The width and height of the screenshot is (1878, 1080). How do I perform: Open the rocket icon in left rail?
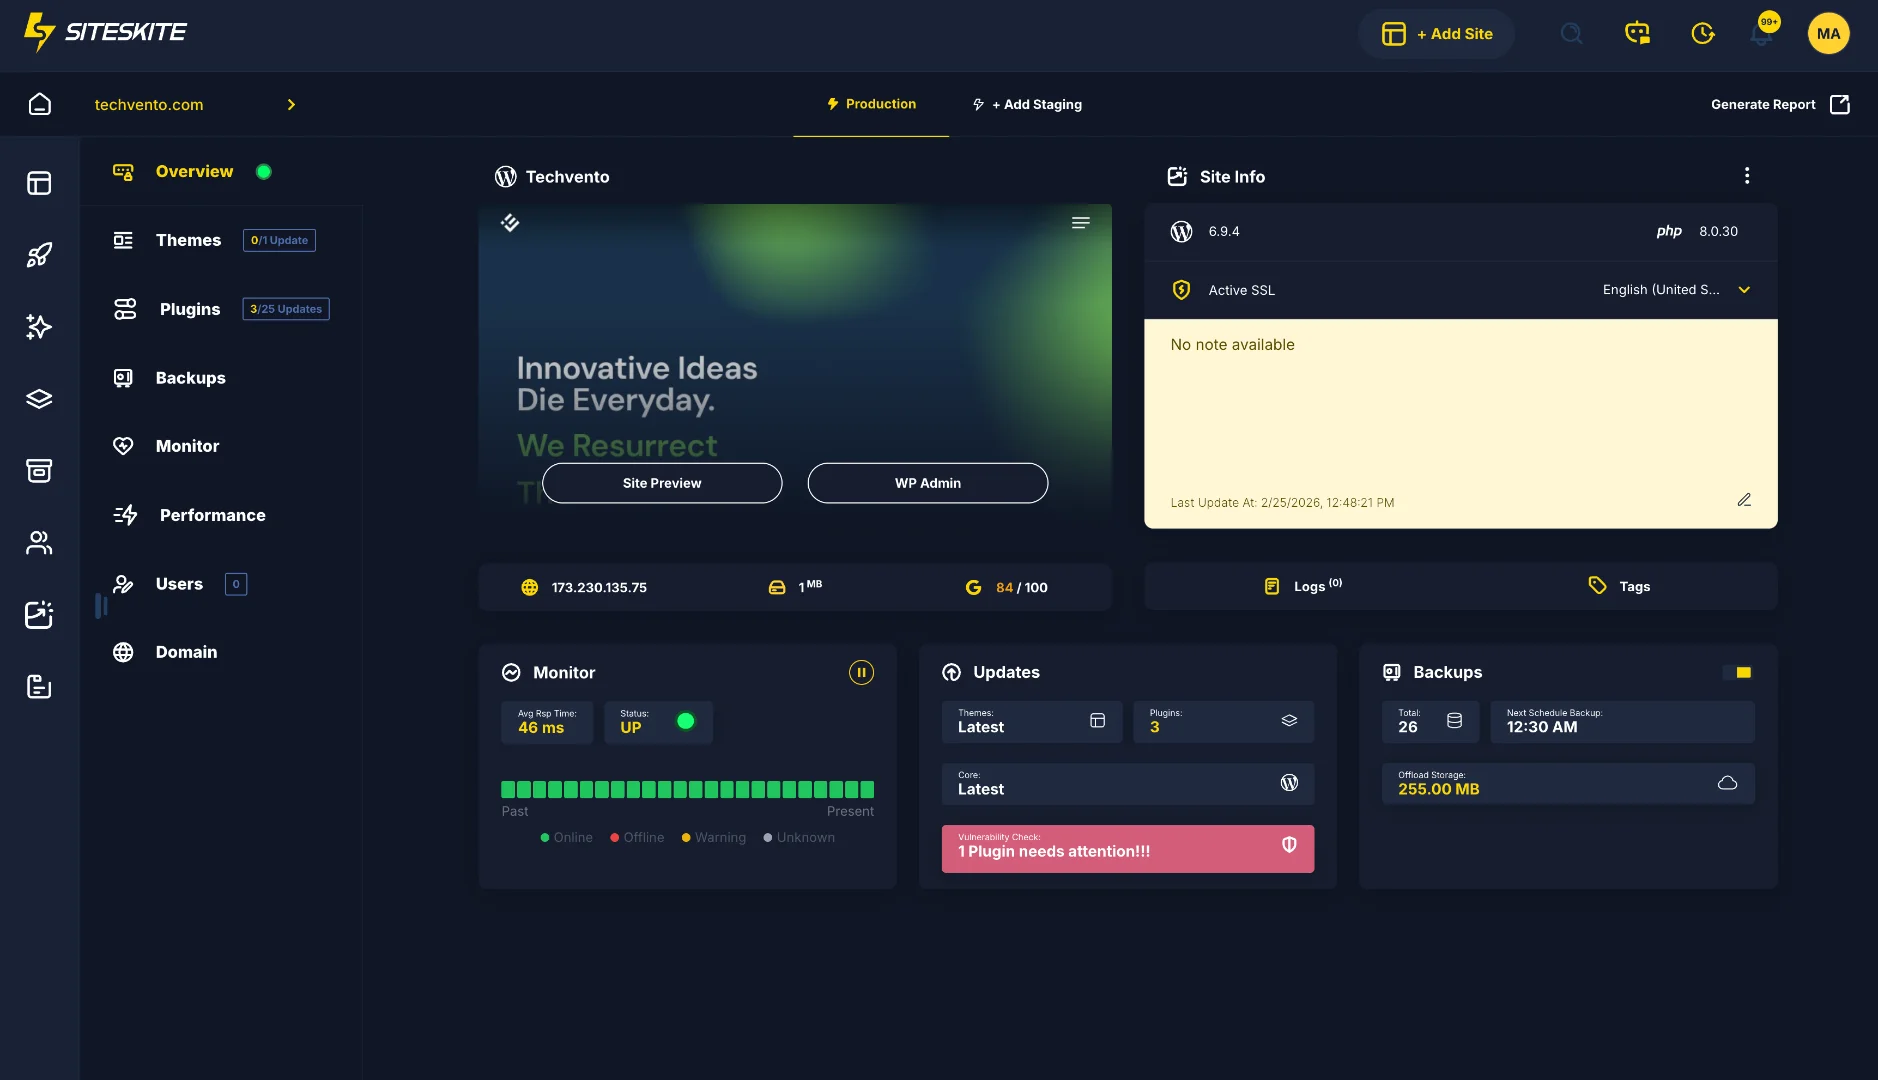pyautogui.click(x=39, y=255)
